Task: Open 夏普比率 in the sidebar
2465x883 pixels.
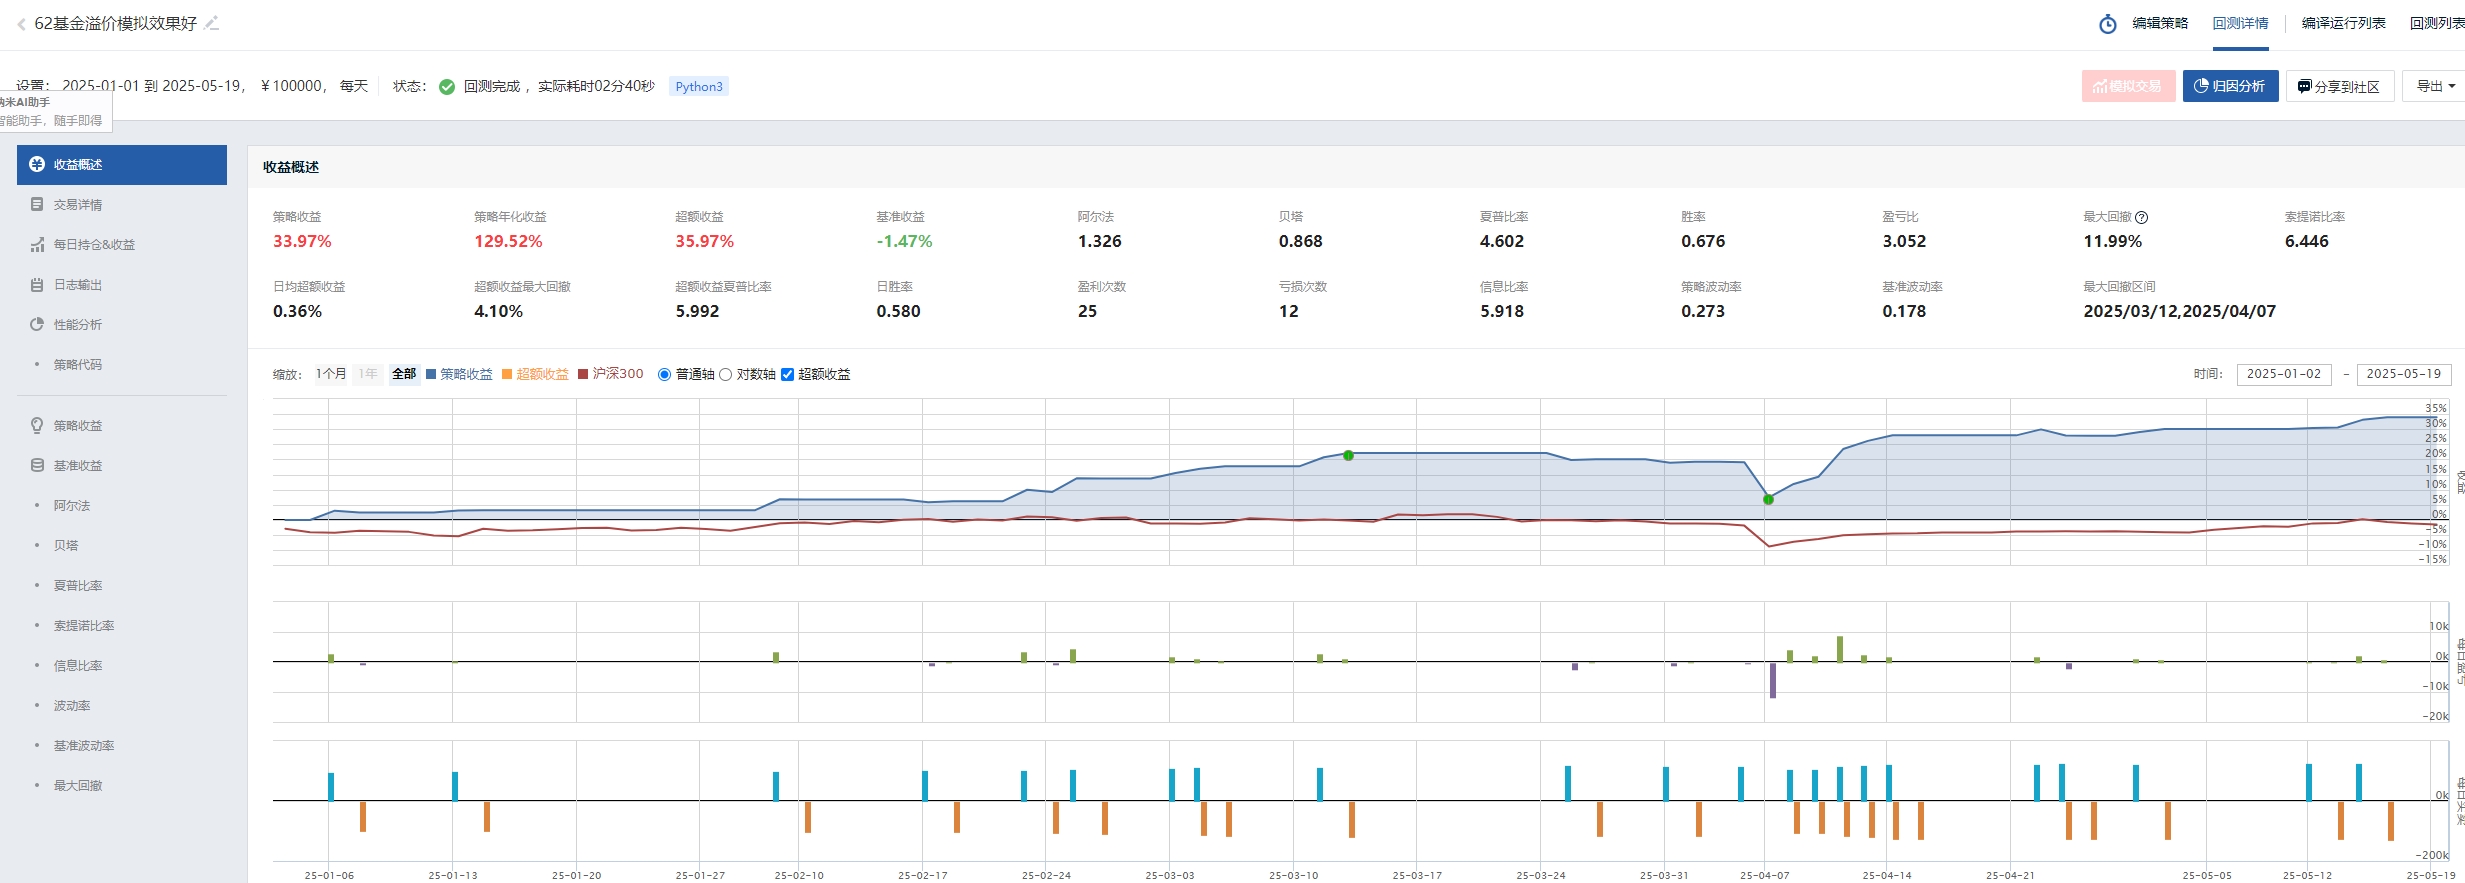Action: coord(78,586)
